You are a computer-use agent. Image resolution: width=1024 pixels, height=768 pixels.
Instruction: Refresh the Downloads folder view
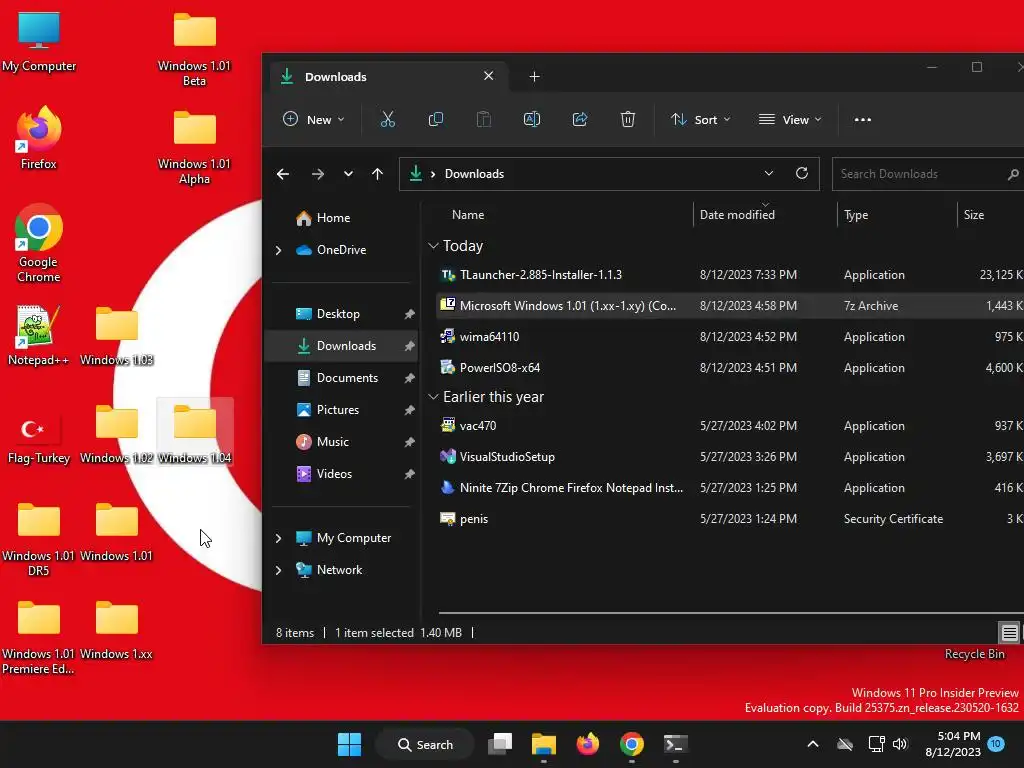pos(802,173)
